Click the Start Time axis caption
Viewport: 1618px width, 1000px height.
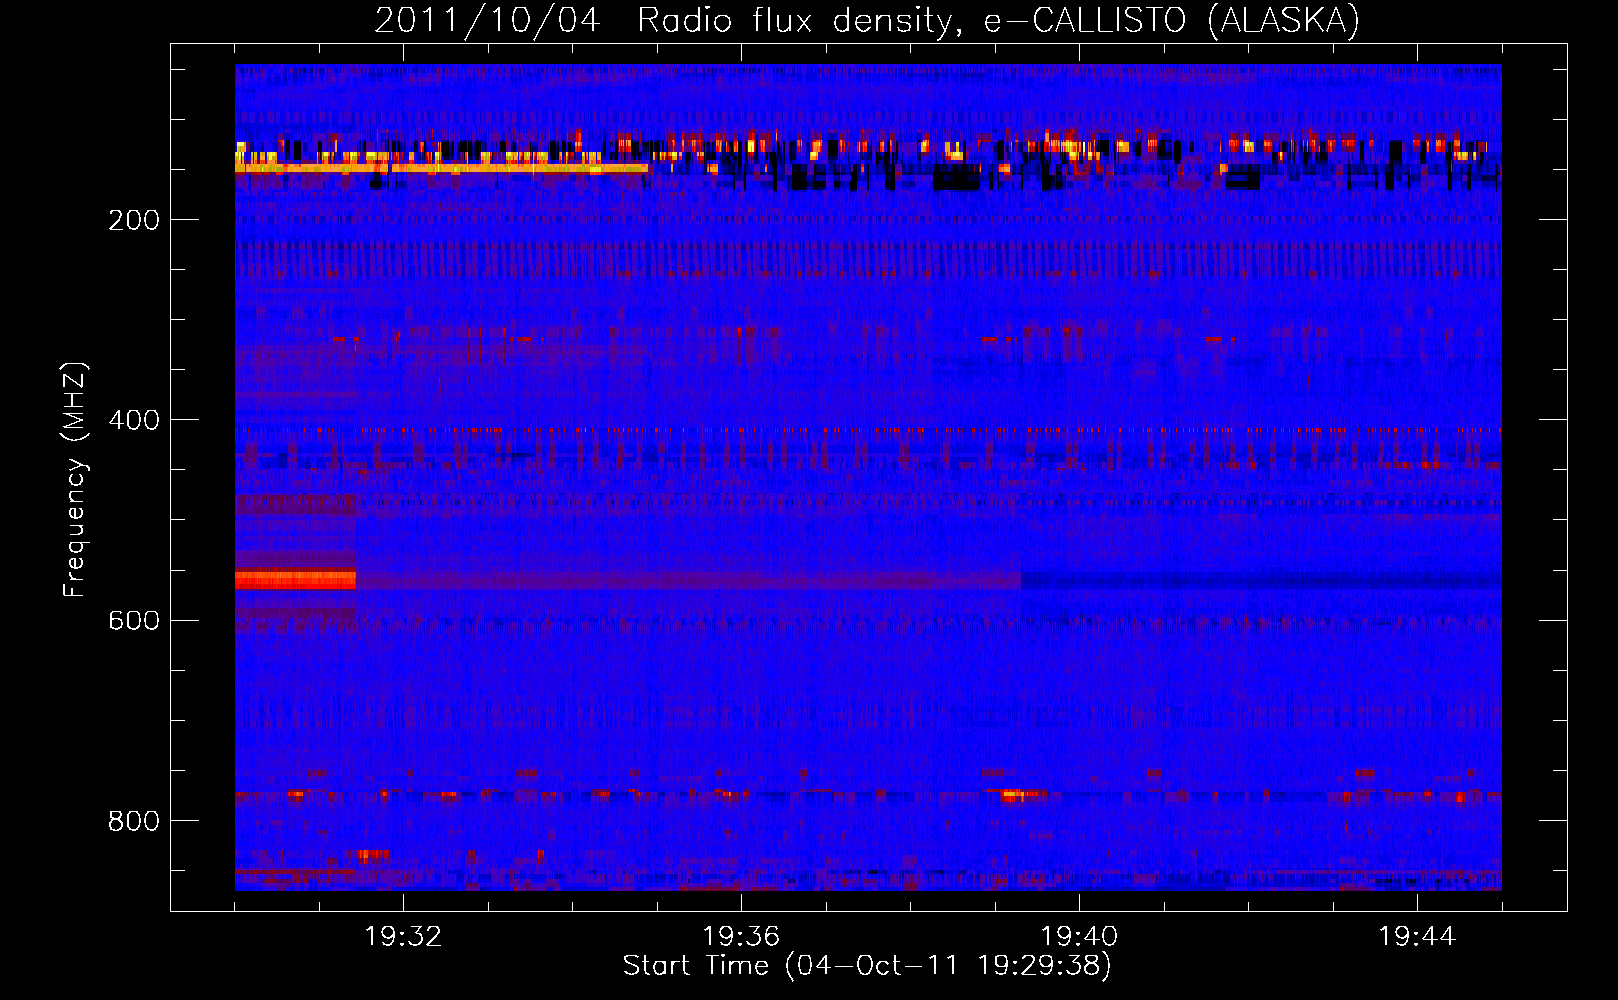(x=867, y=966)
